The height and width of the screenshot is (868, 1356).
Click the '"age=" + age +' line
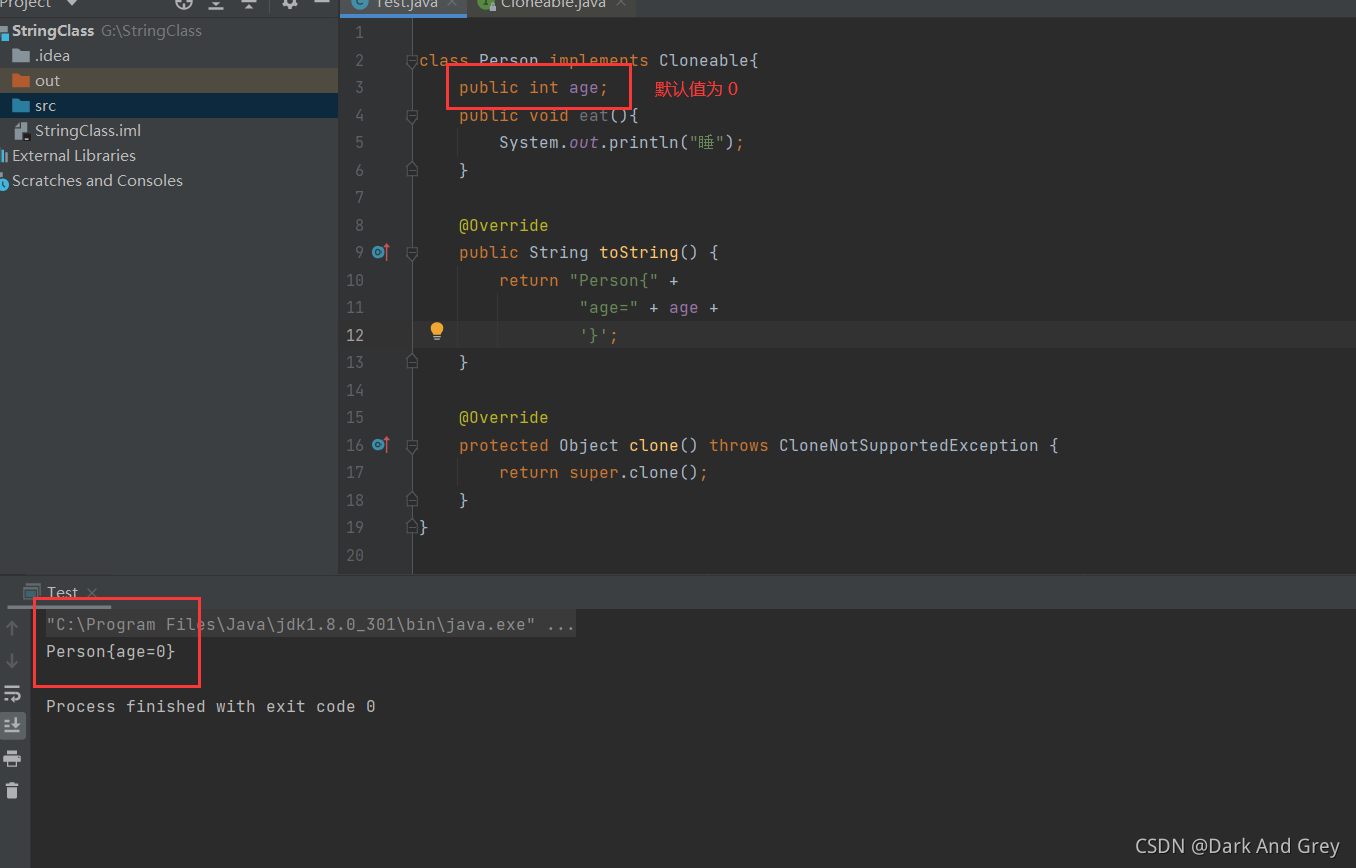(648, 308)
